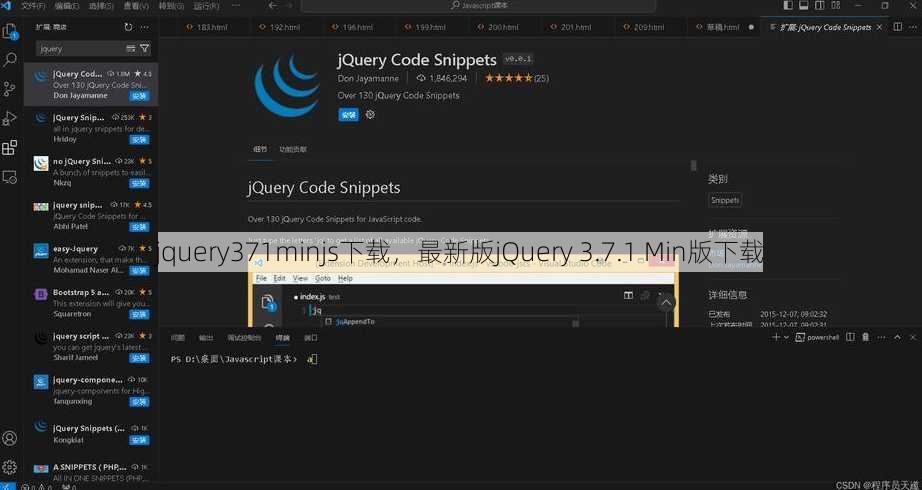Screen dimensions: 922x490
Task: Switch to the feature contributions tab
Action: (293, 149)
